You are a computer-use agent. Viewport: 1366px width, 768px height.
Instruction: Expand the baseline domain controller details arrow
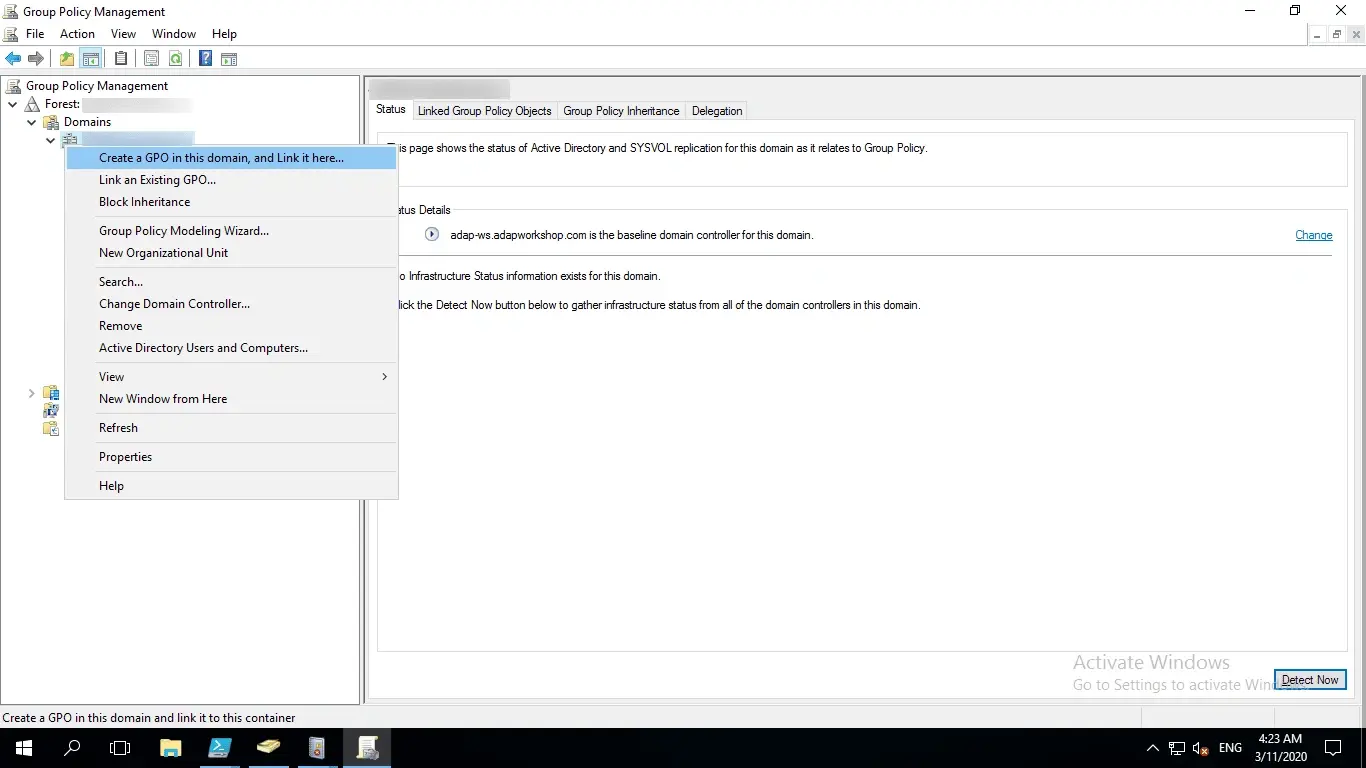(x=432, y=235)
